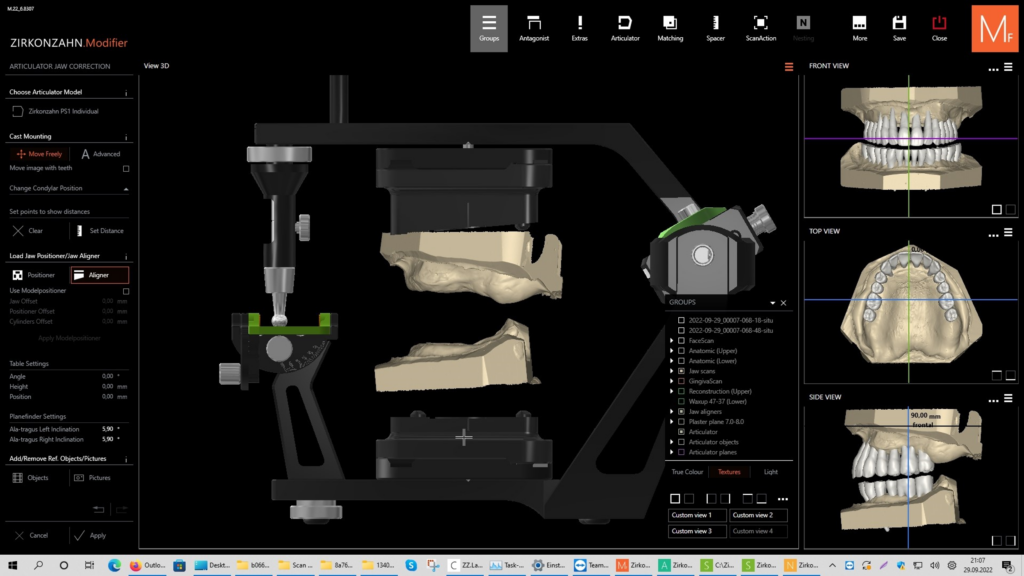
Task: Toggle visibility of Jaw aligners group
Action: click(681, 412)
